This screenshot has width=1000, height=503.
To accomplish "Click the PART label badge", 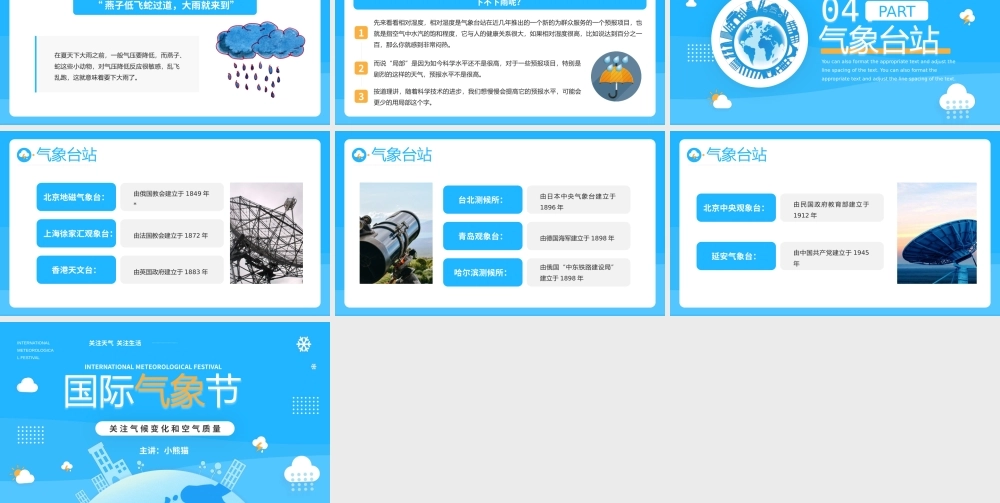I will tap(897, 11).
